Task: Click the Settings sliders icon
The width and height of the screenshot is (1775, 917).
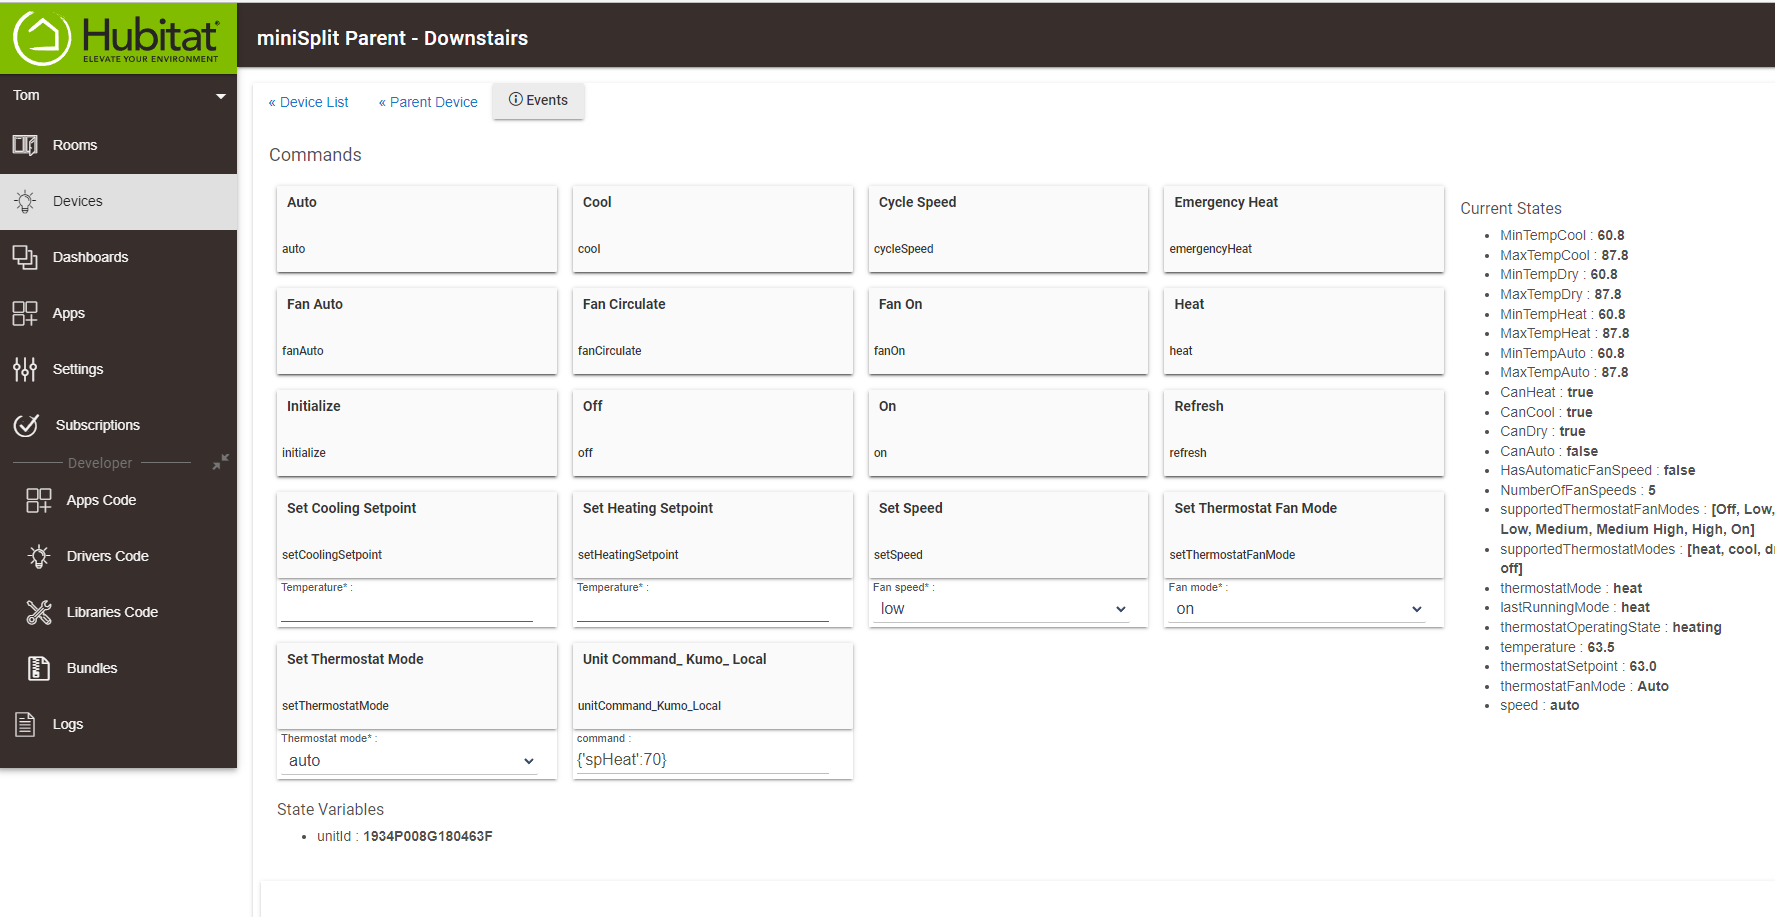Action: pyautogui.click(x=25, y=369)
